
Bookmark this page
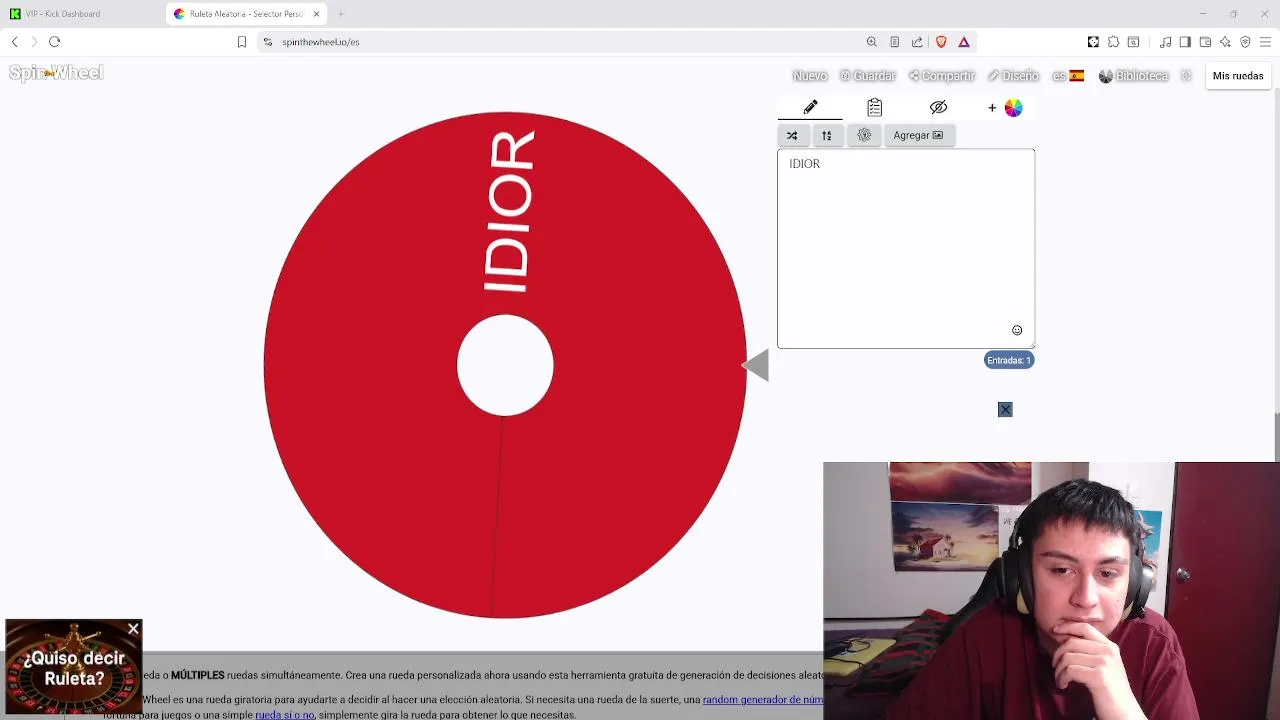(242, 42)
